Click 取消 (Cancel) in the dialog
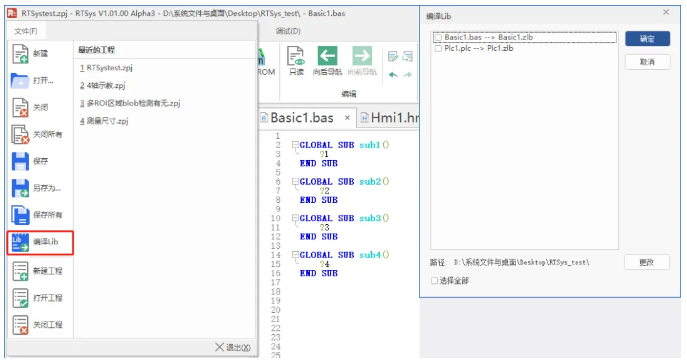Screen dimensions: 687x363 [x=647, y=62]
